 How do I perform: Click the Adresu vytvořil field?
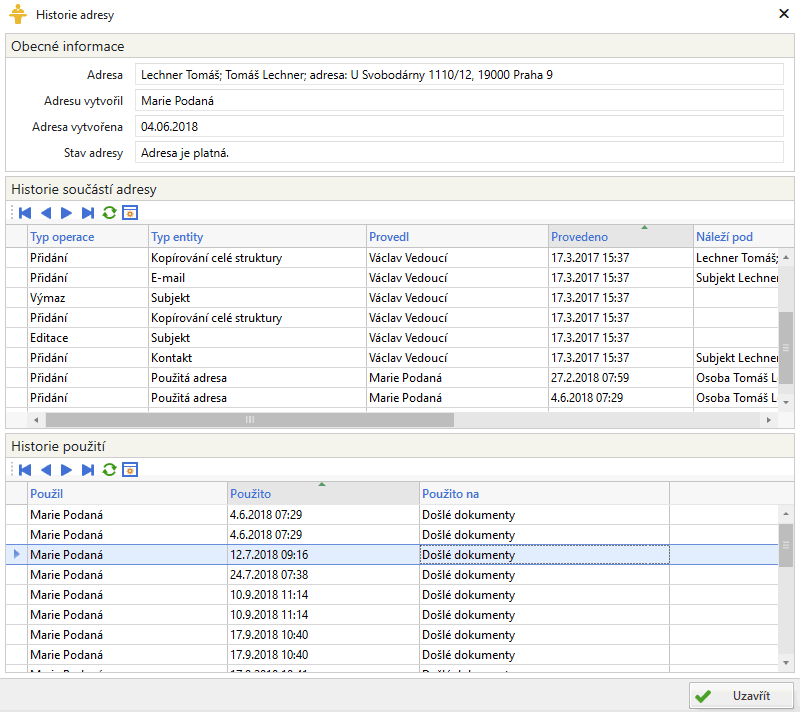[x=459, y=100]
